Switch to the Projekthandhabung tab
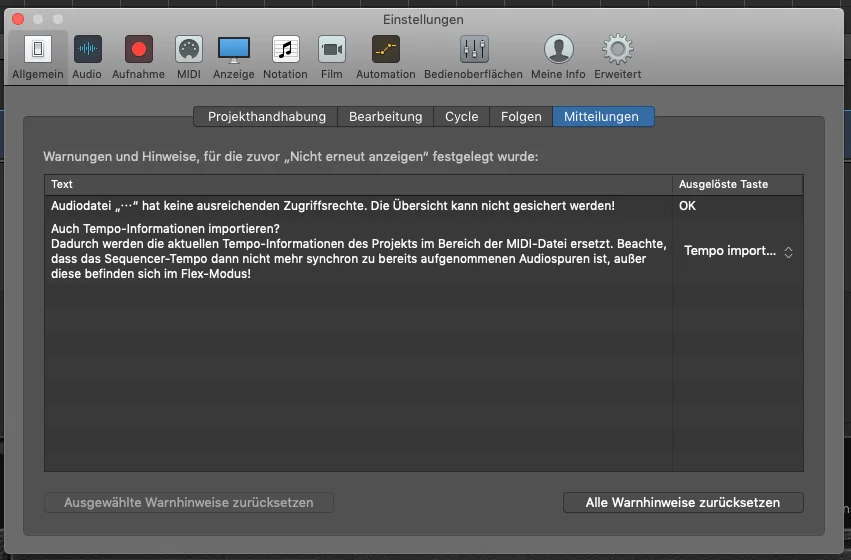Image resolution: width=851 pixels, height=560 pixels. point(266,117)
